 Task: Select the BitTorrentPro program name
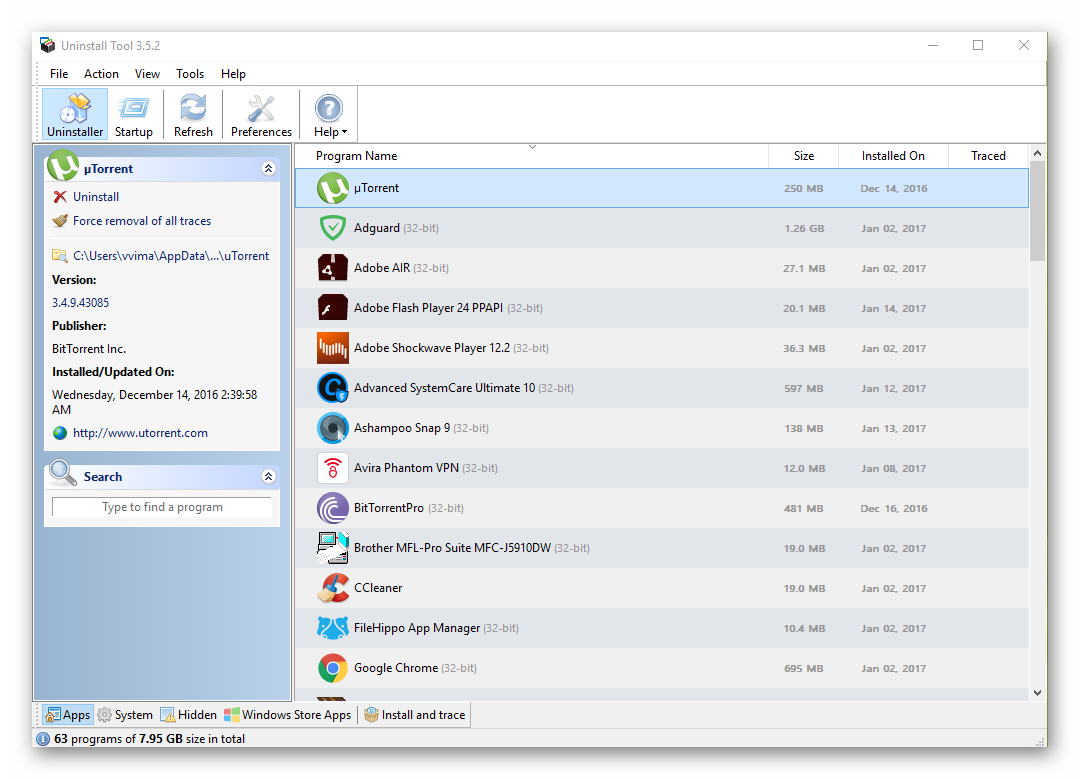point(389,508)
